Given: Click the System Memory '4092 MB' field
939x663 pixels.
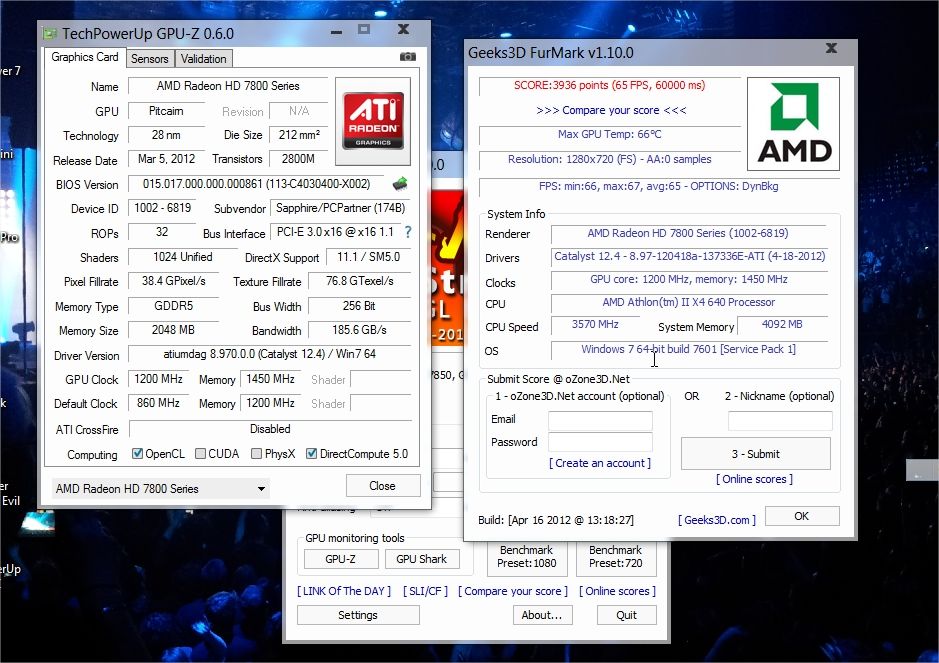Looking at the screenshot, I should click(x=782, y=325).
